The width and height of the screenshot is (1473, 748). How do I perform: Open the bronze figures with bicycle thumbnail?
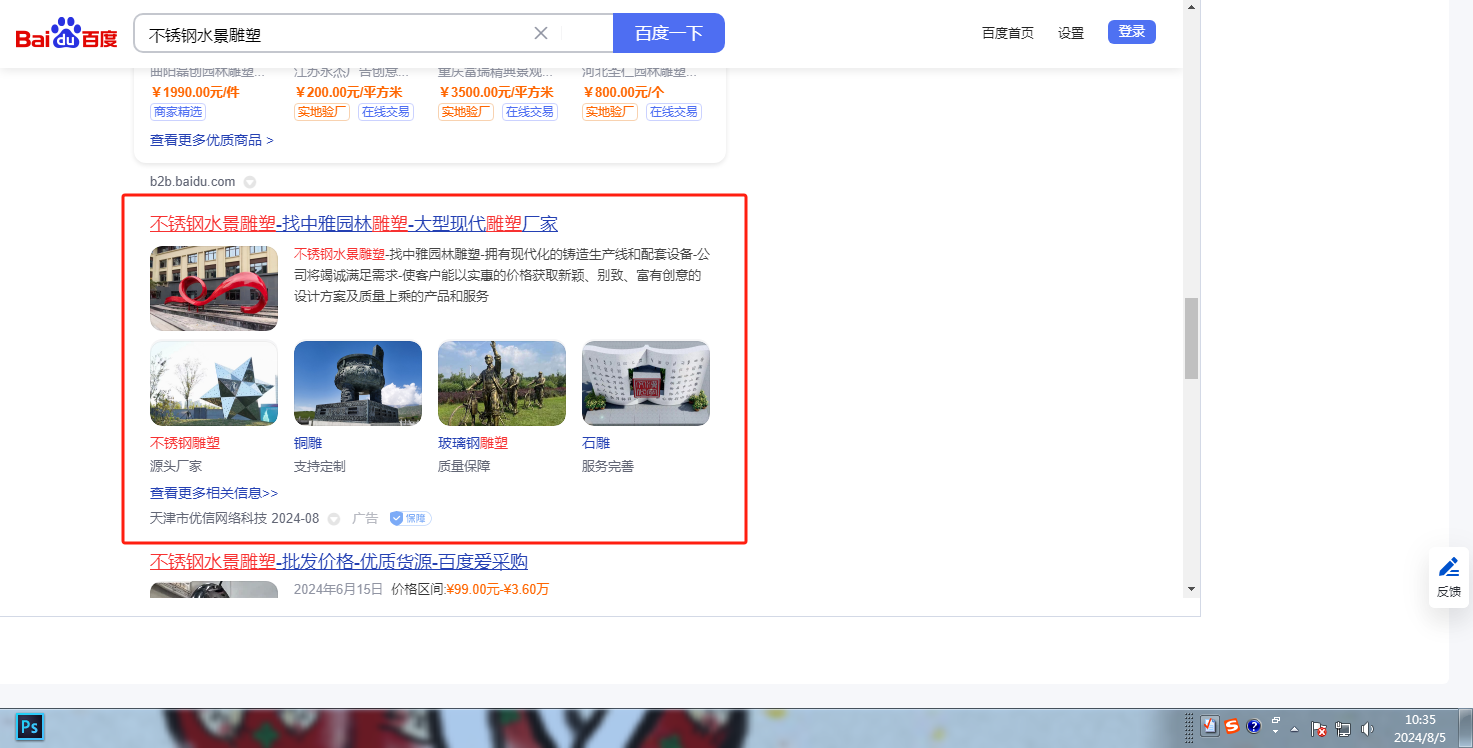click(502, 383)
